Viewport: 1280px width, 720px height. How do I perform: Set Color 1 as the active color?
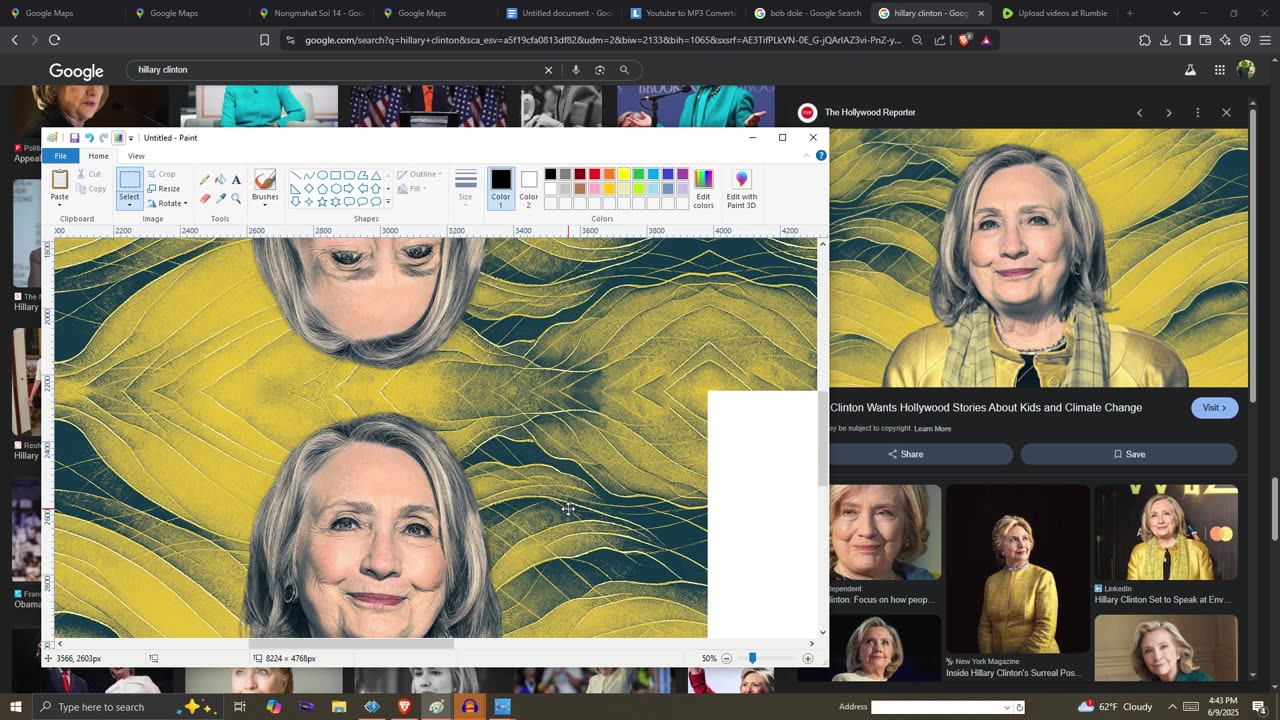(x=501, y=189)
